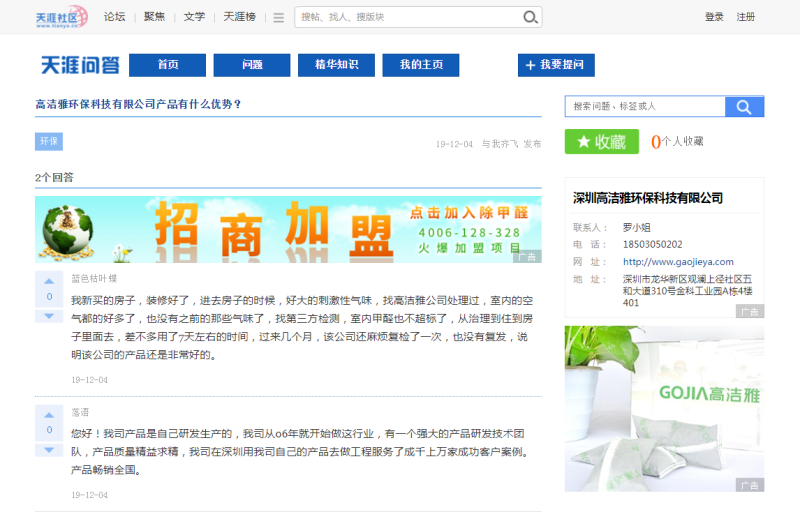The image size is (800, 512).
Task: Click 登录 in the top right
Action: (x=714, y=17)
